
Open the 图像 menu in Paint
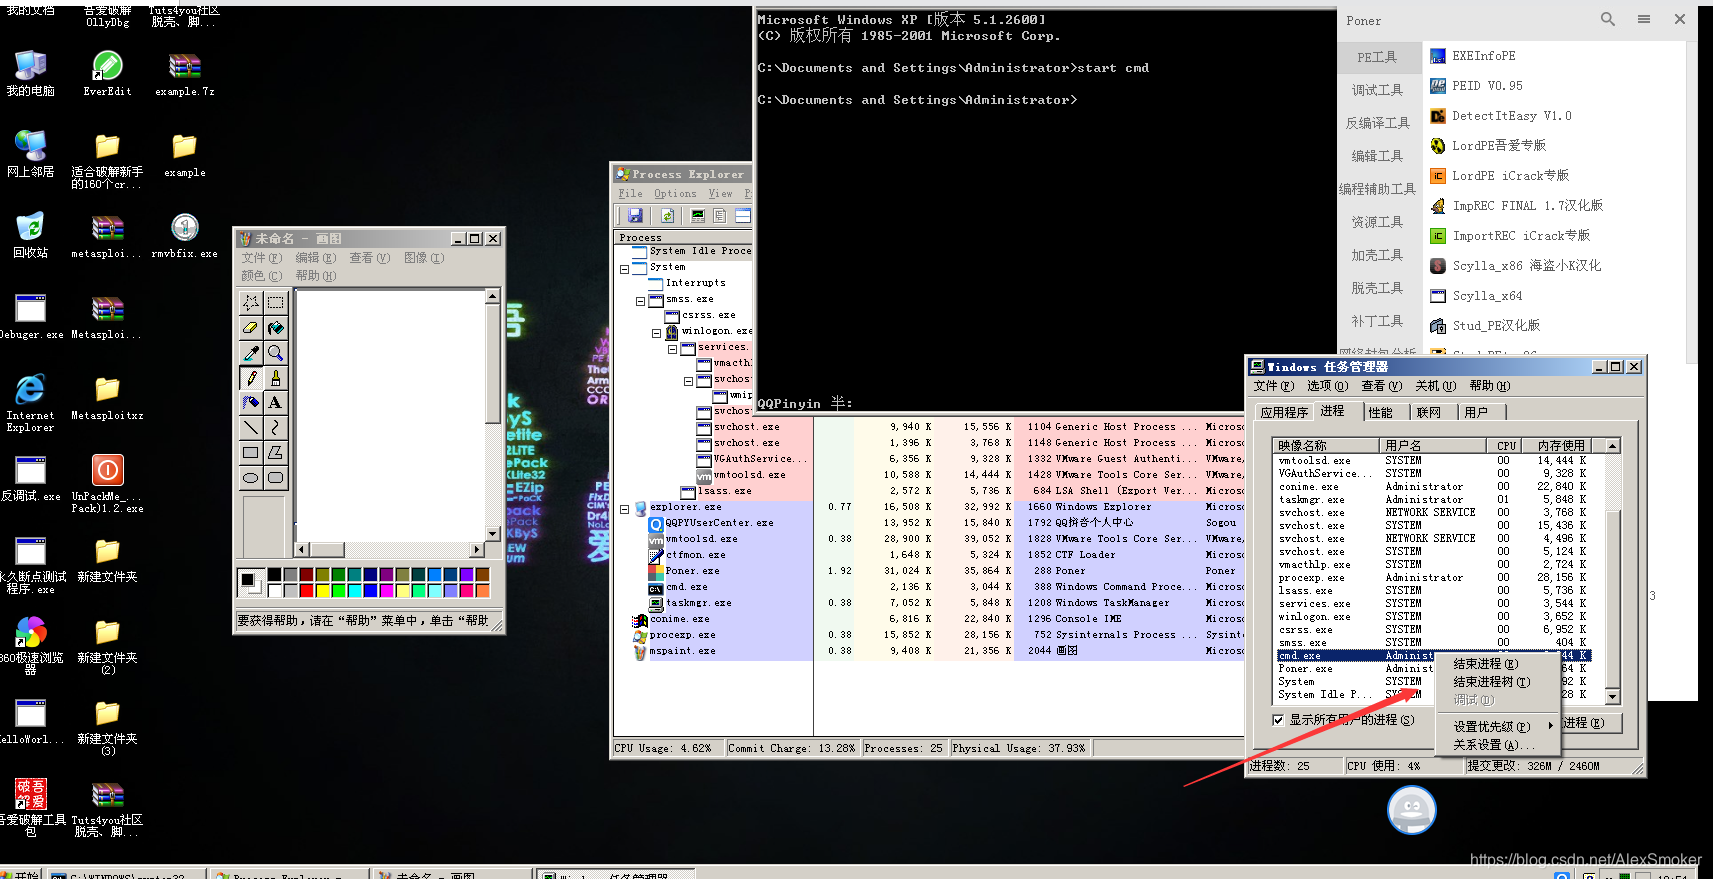tap(424, 258)
